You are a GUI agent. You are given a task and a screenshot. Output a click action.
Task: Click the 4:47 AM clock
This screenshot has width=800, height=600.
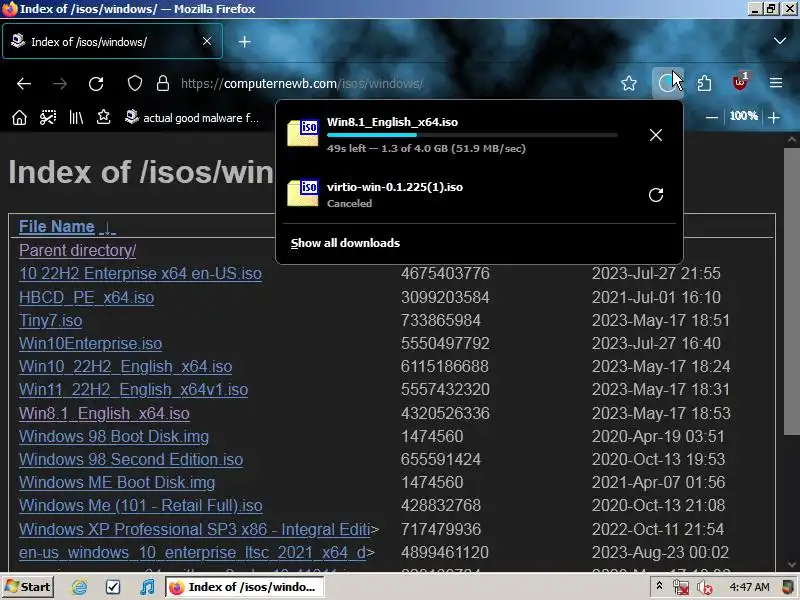tap(749, 587)
